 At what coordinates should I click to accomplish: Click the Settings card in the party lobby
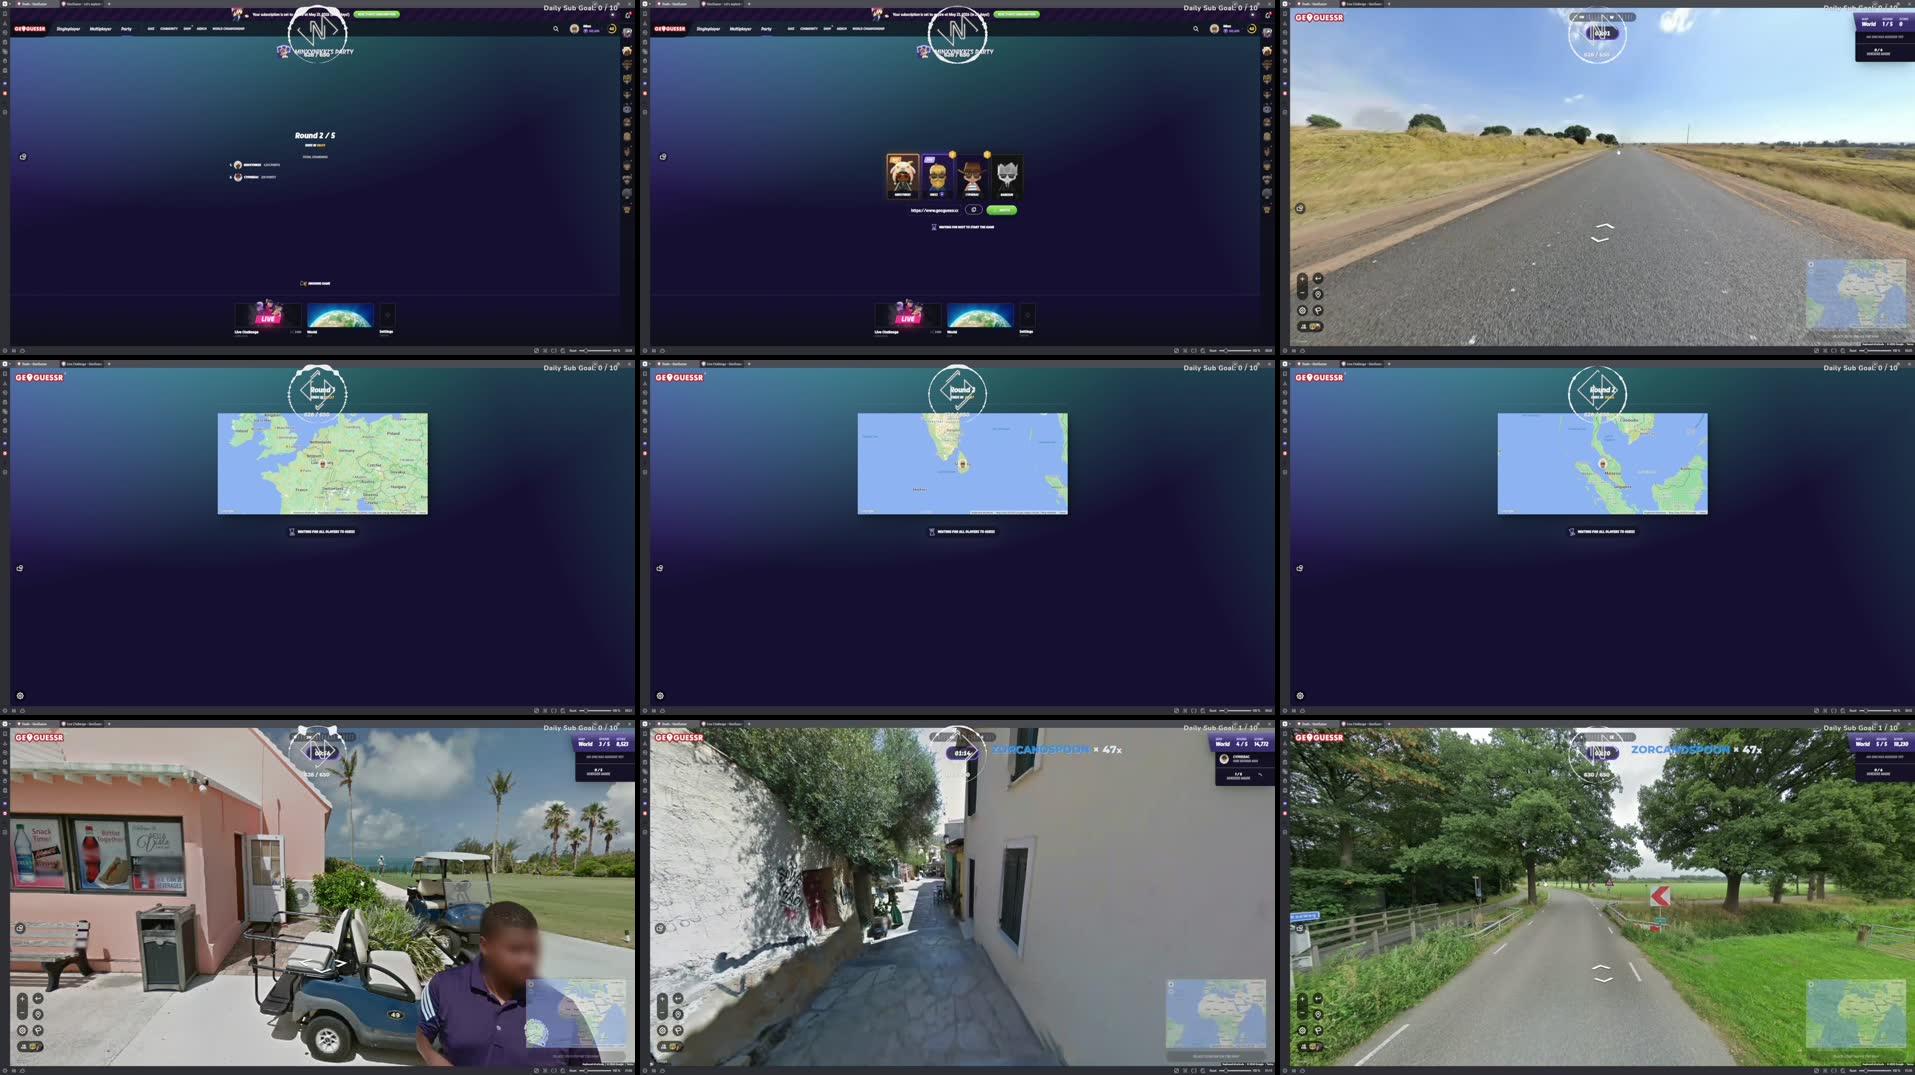(1028, 316)
